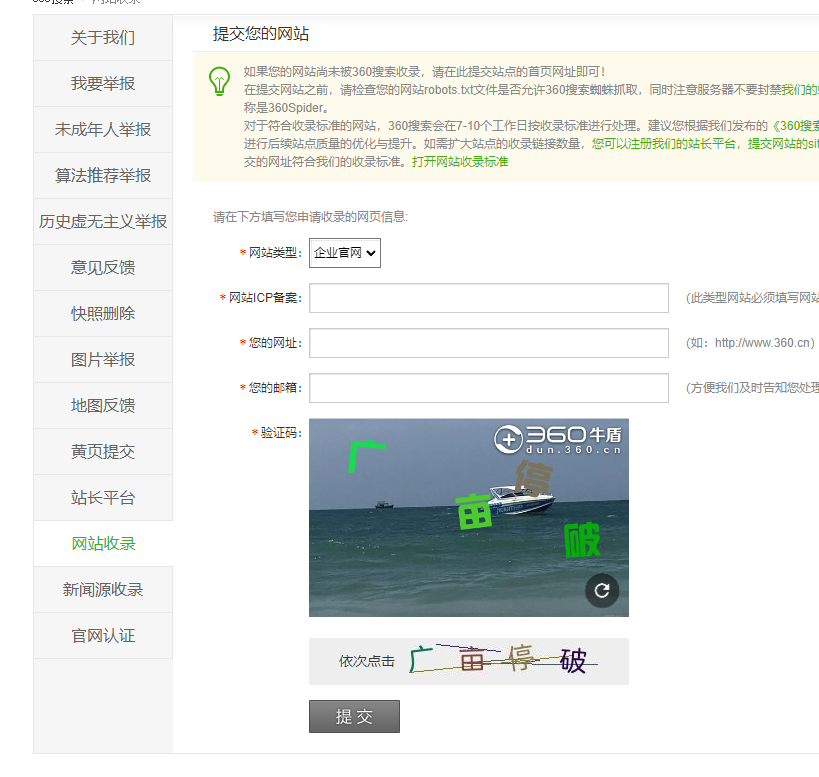Open the 站长平台 sidebar item
The width and height of the screenshot is (819, 777).
(103, 497)
